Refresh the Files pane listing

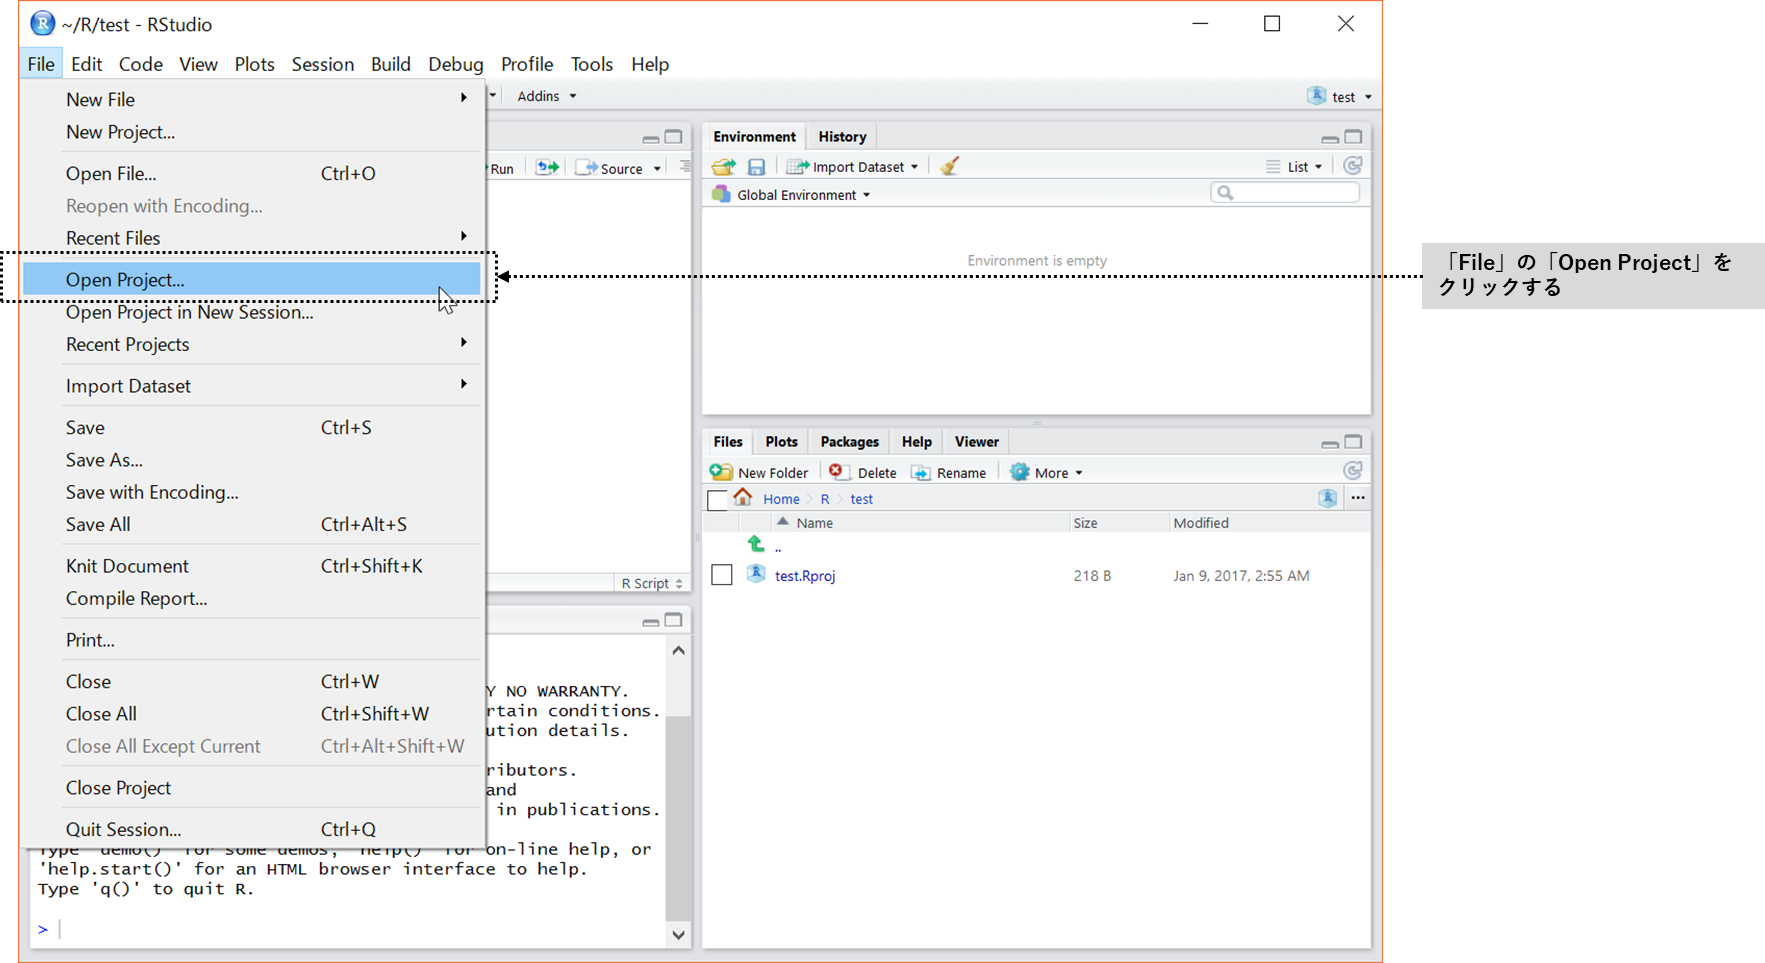pyautogui.click(x=1352, y=471)
